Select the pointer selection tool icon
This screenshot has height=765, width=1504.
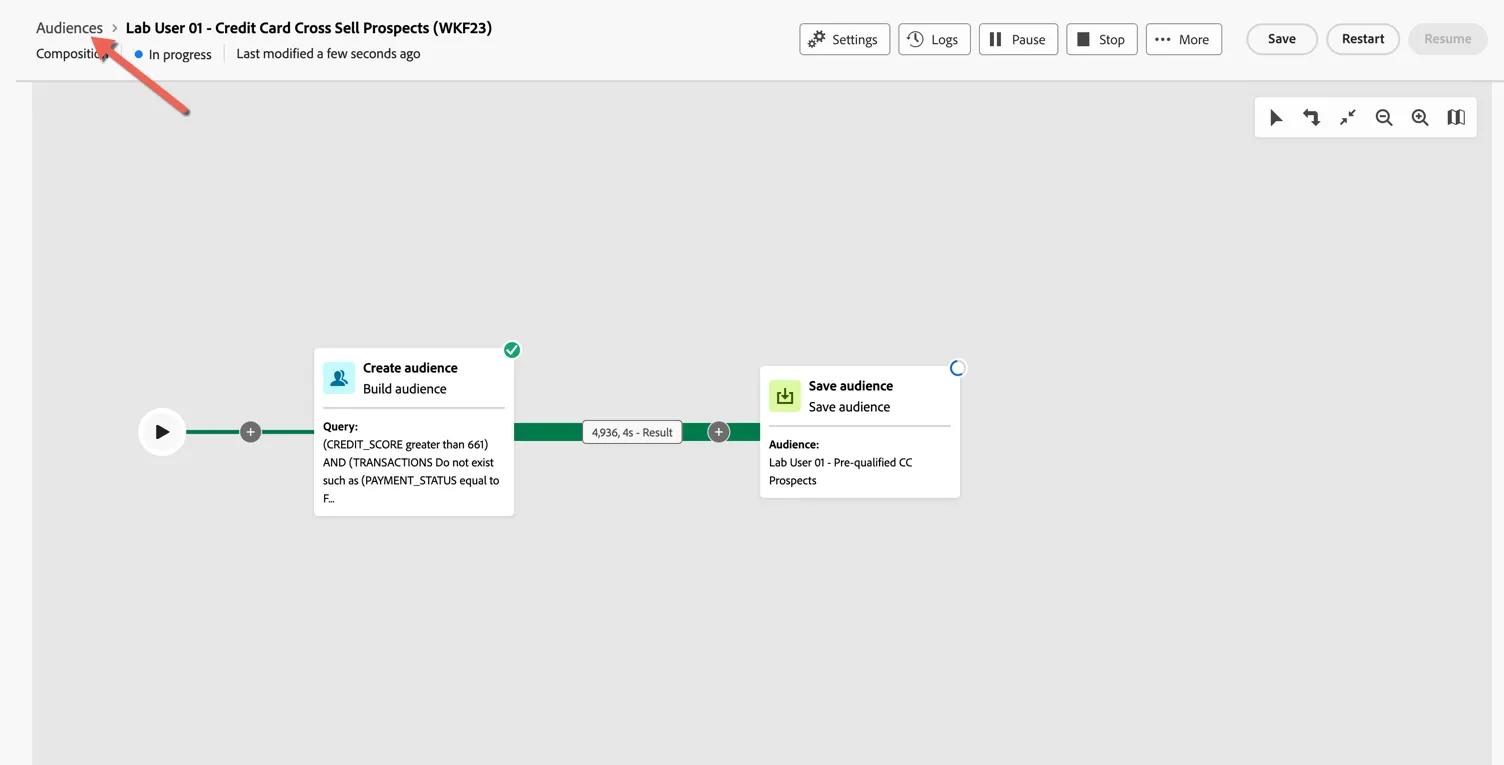tap(1276, 118)
